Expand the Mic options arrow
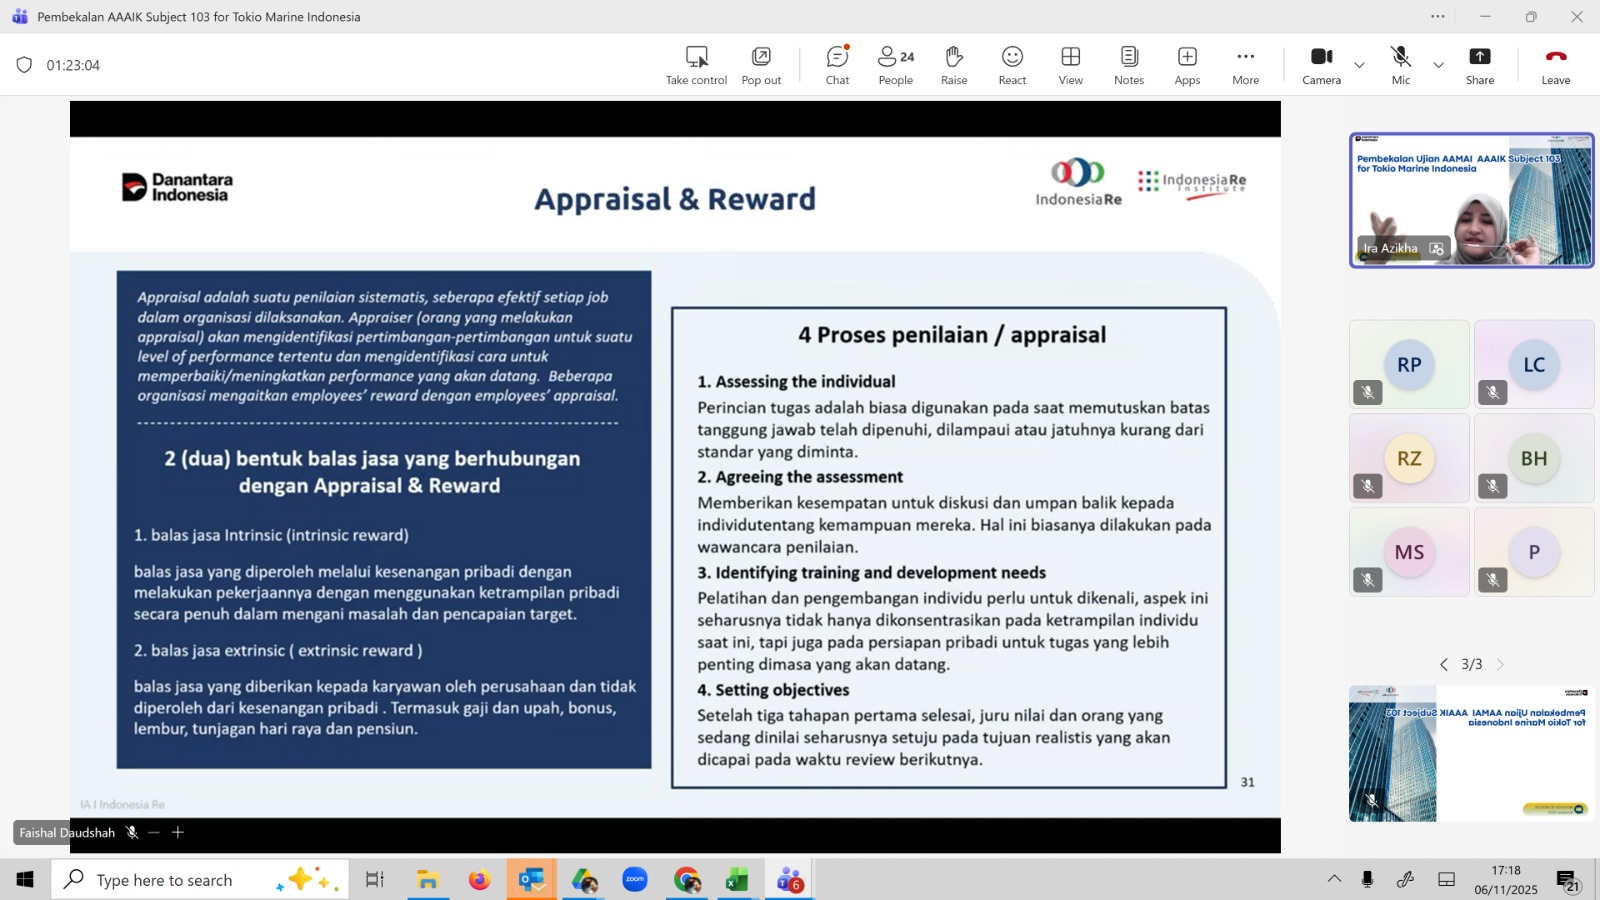The width and height of the screenshot is (1600, 900). tap(1438, 65)
